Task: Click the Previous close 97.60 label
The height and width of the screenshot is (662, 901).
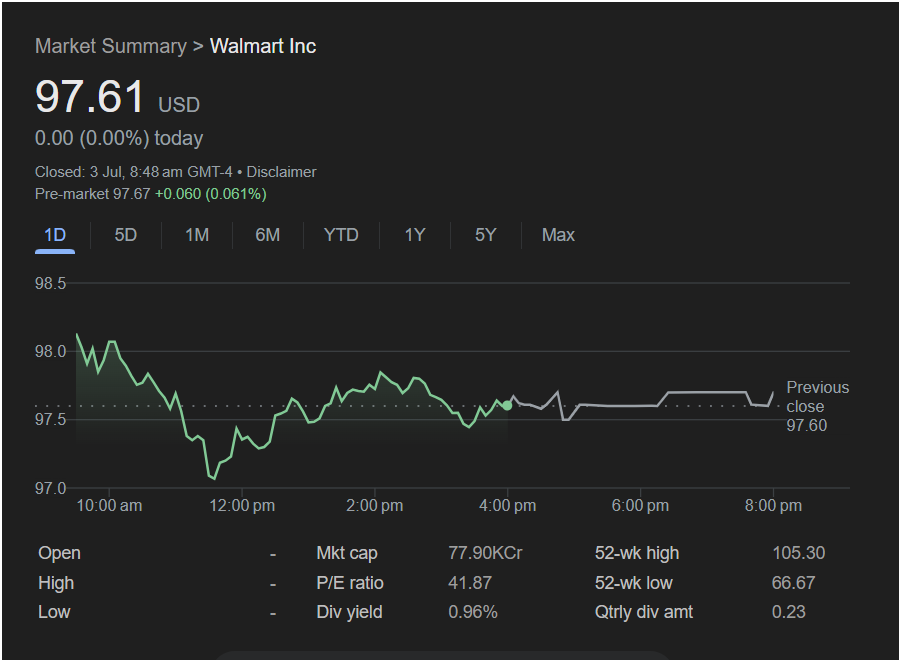Action: (x=817, y=406)
